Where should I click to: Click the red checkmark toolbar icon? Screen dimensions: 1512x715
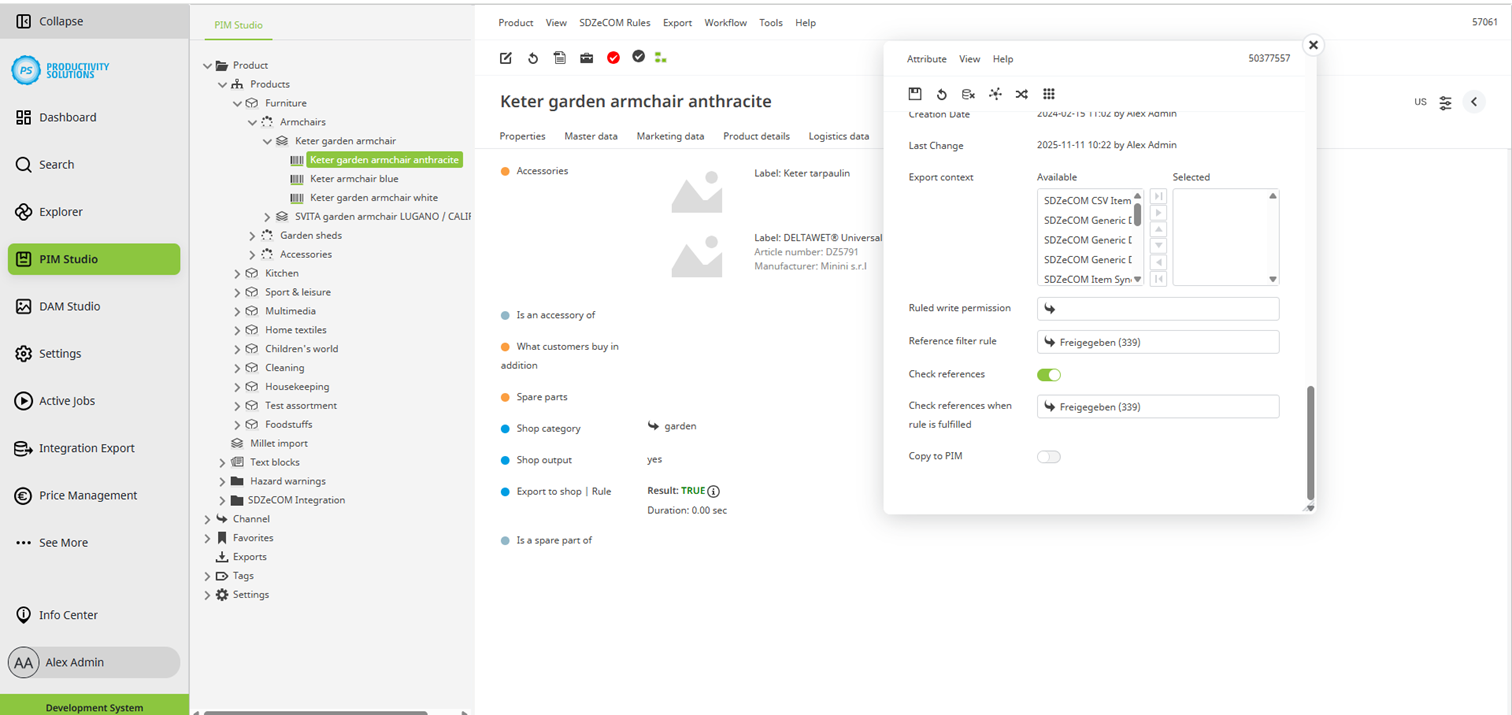(613, 58)
